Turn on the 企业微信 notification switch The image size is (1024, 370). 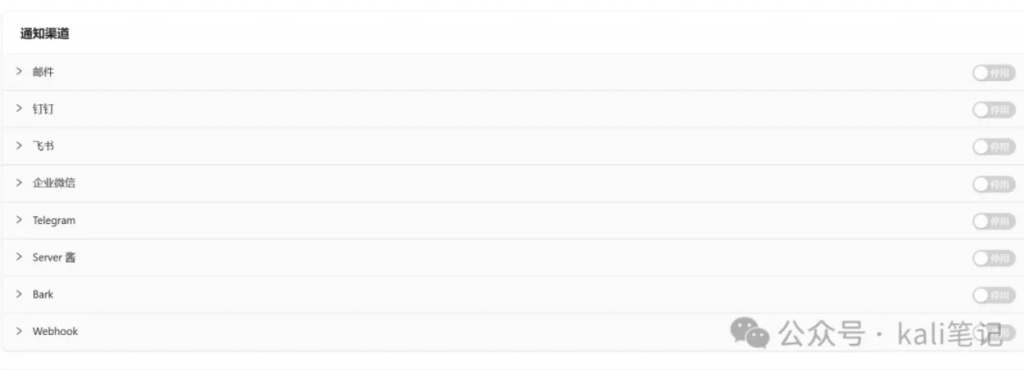tap(994, 184)
